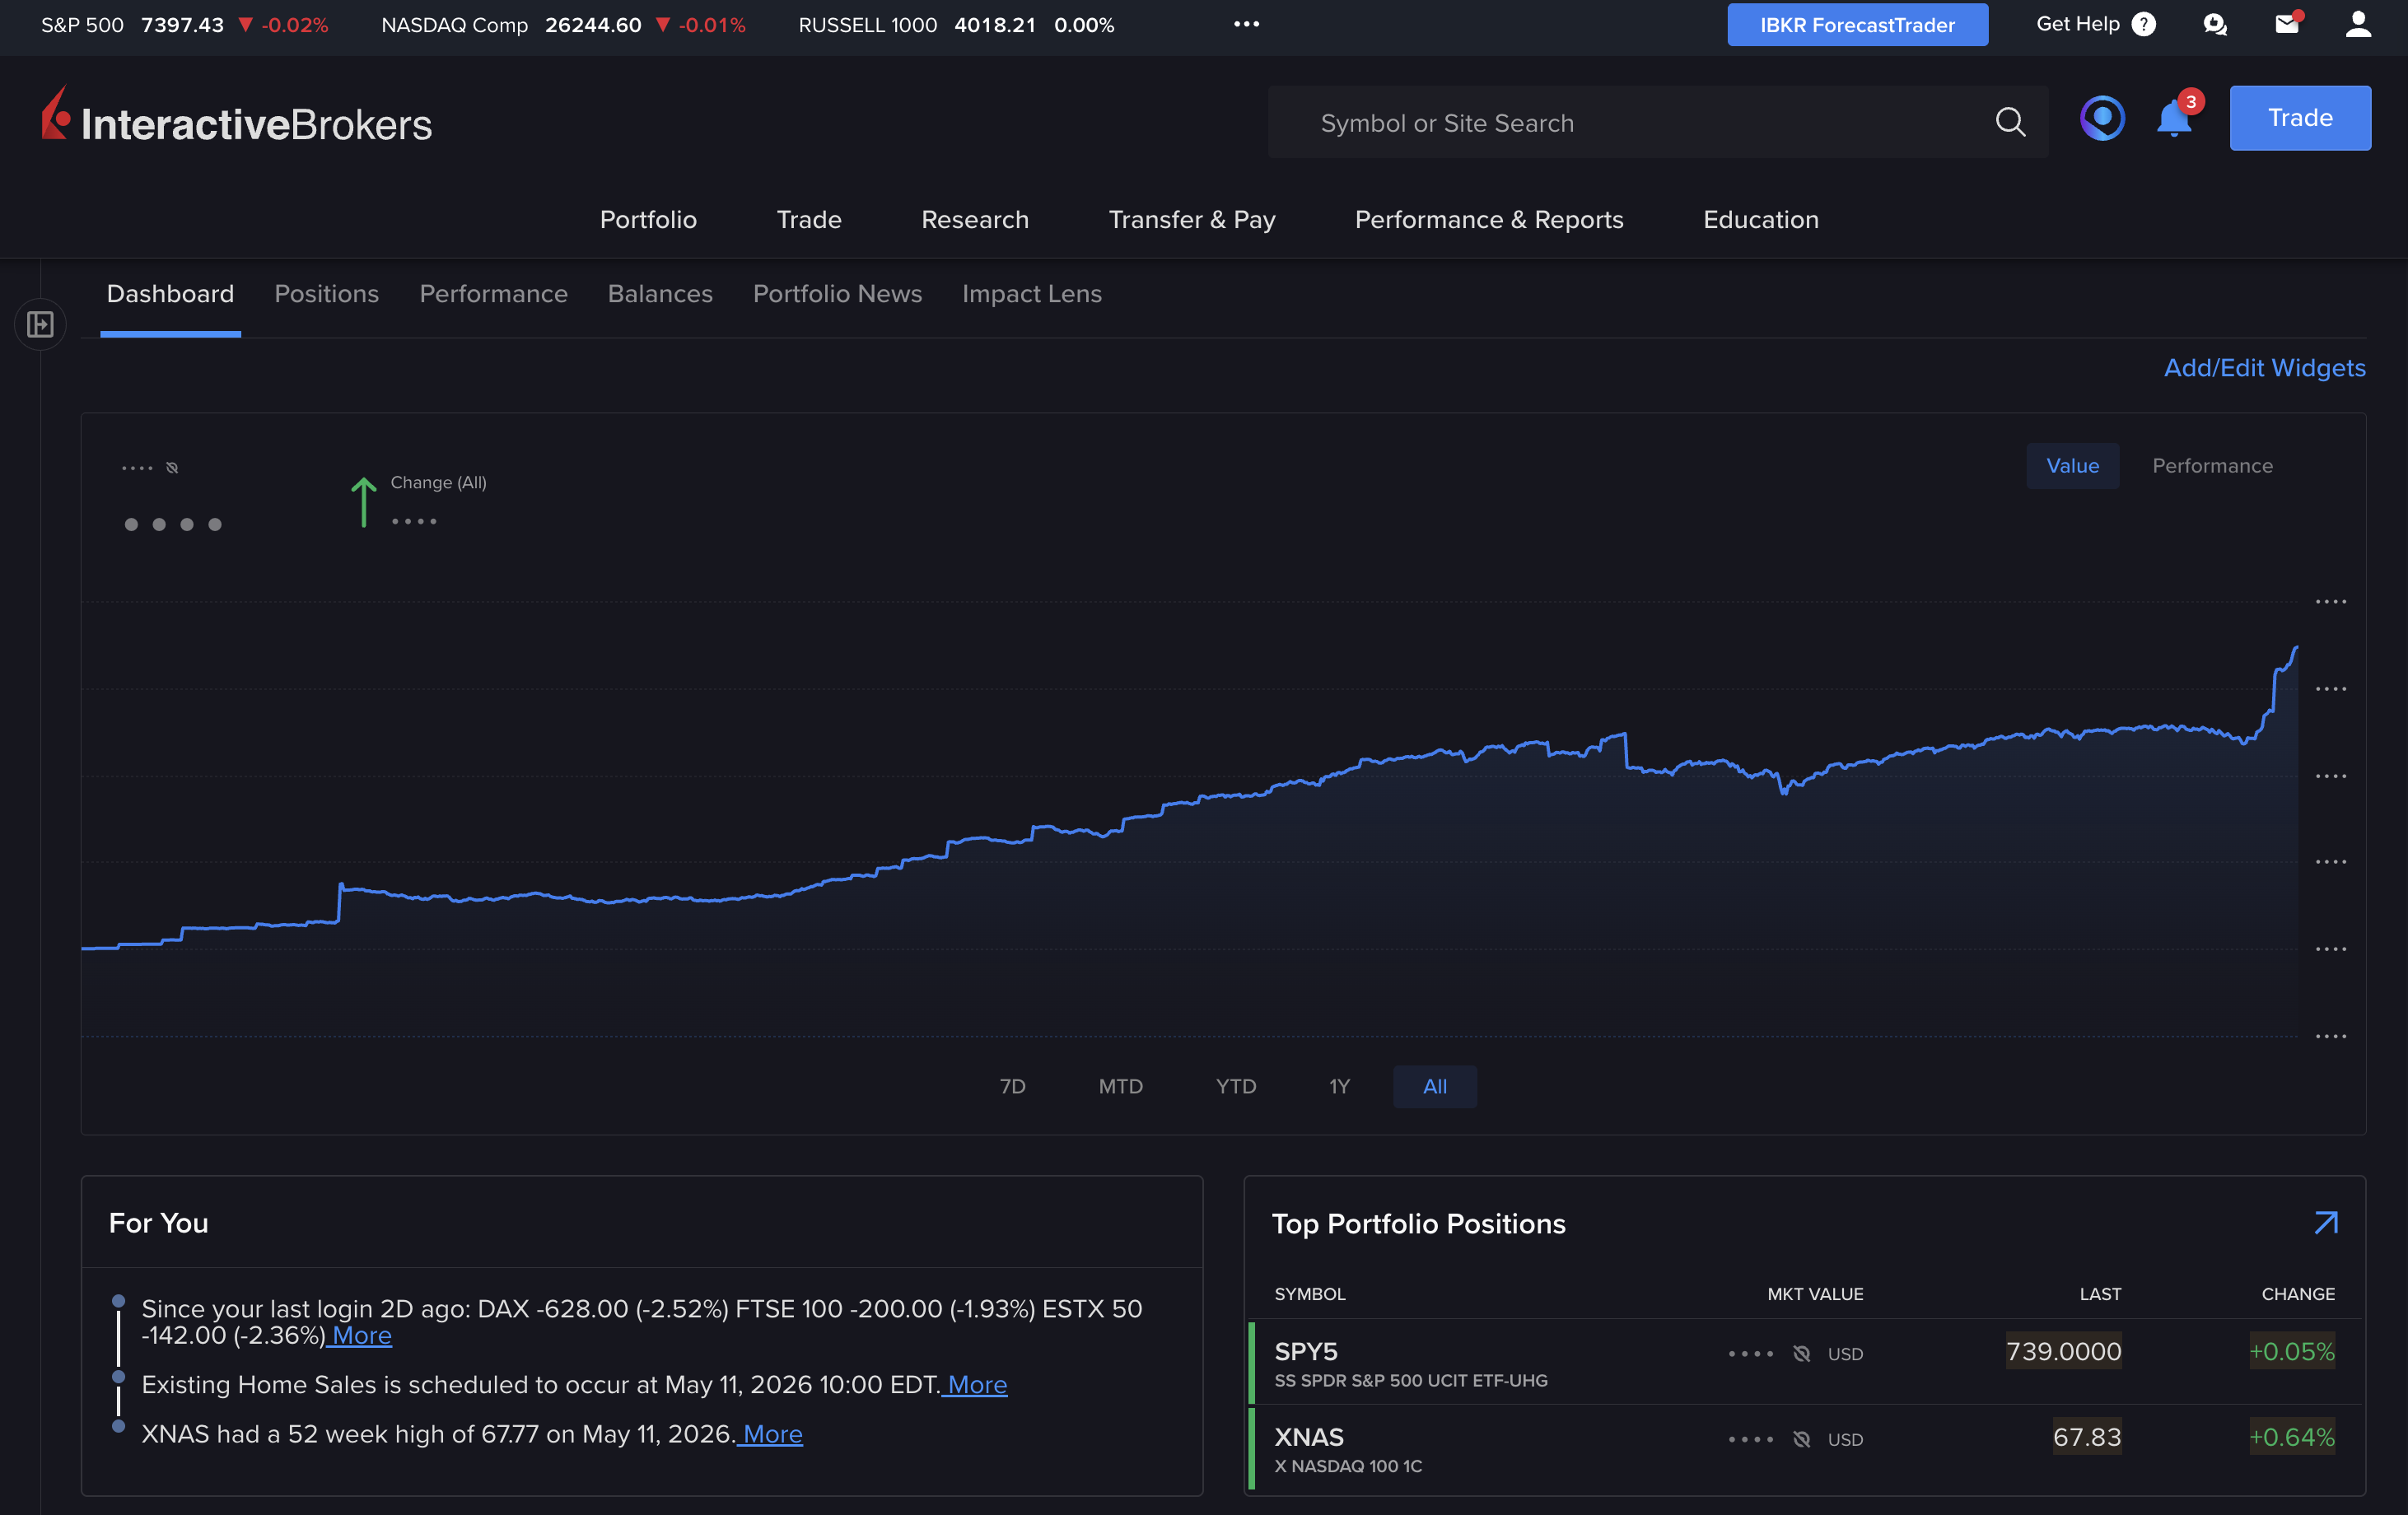Open the Trade main menu
This screenshot has width=2408, height=1515.
[809, 219]
